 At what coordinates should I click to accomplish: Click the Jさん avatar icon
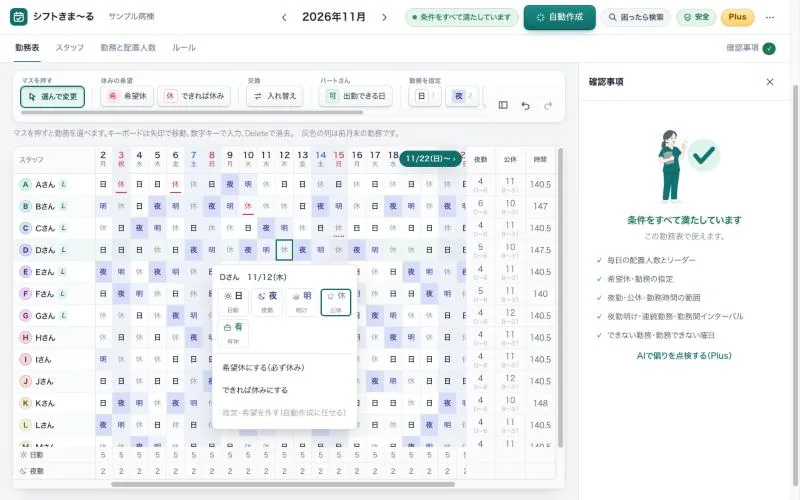(x=26, y=381)
